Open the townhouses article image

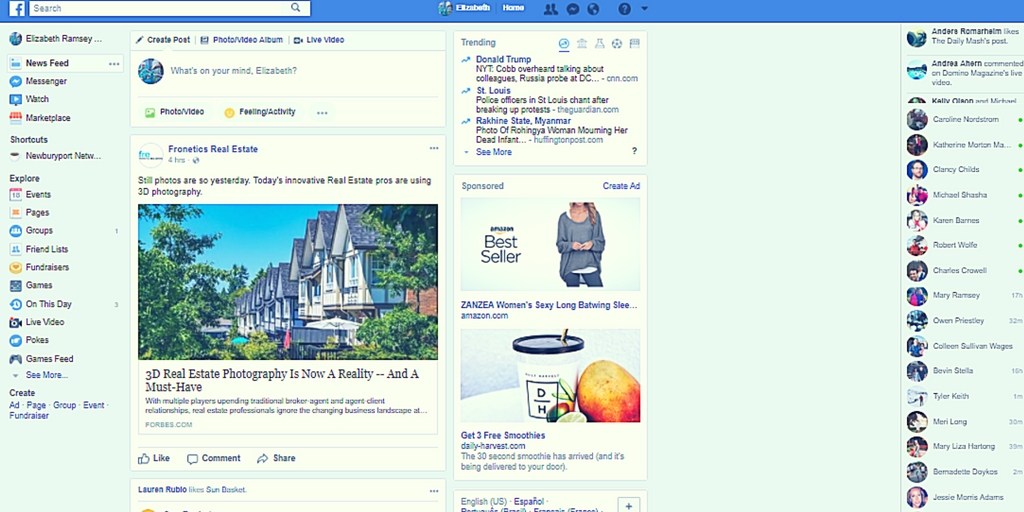tap(288, 282)
